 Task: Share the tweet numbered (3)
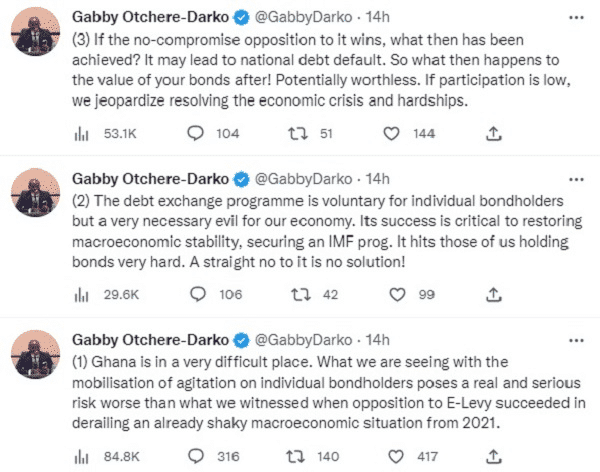coord(492,133)
